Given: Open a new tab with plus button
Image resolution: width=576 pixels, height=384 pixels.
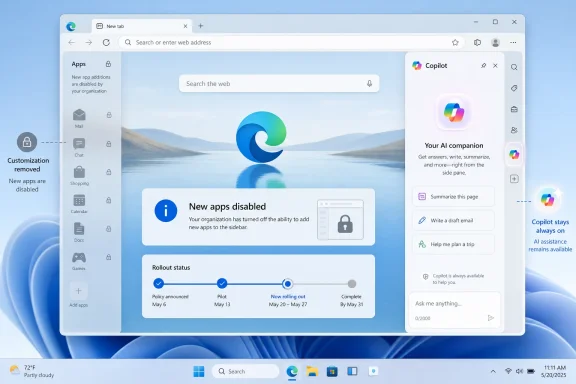Looking at the screenshot, I should (201, 26).
